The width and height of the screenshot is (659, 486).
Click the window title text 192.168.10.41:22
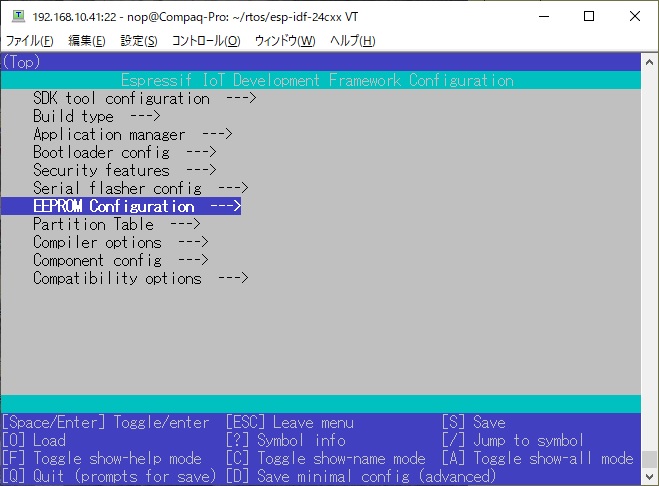(x=74, y=17)
